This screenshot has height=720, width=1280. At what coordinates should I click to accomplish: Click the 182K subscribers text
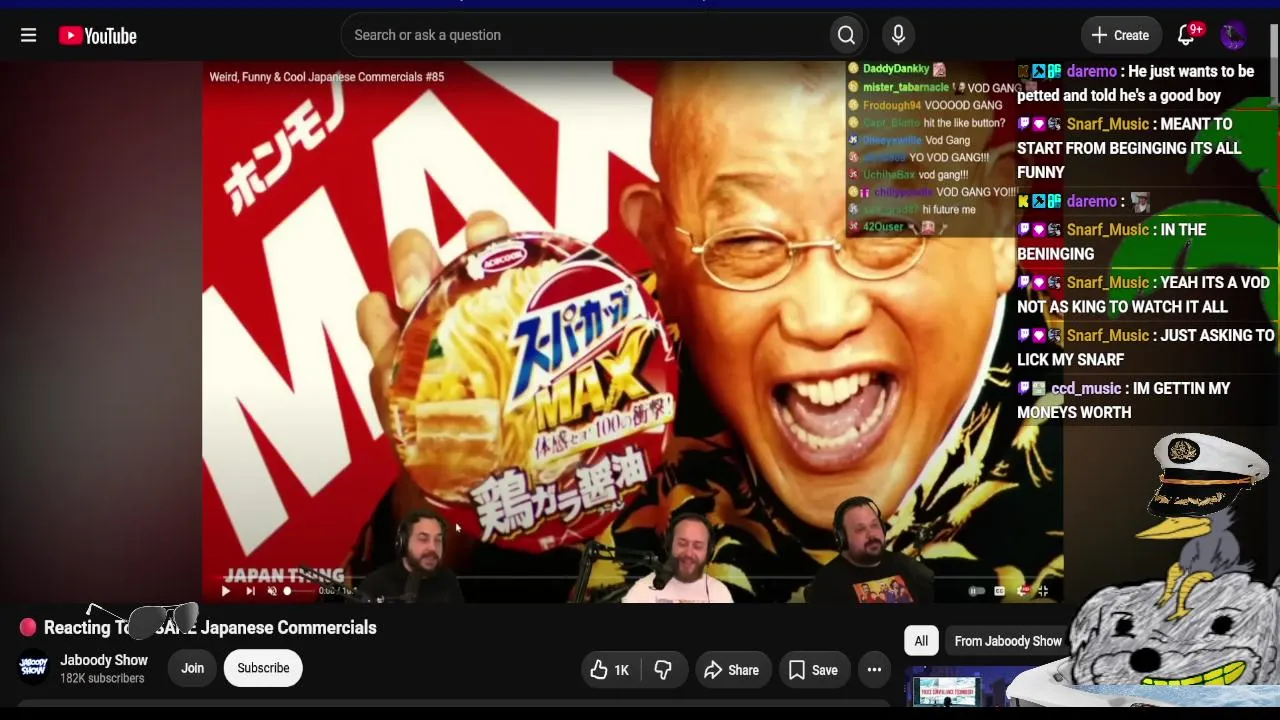click(x=102, y=679)
